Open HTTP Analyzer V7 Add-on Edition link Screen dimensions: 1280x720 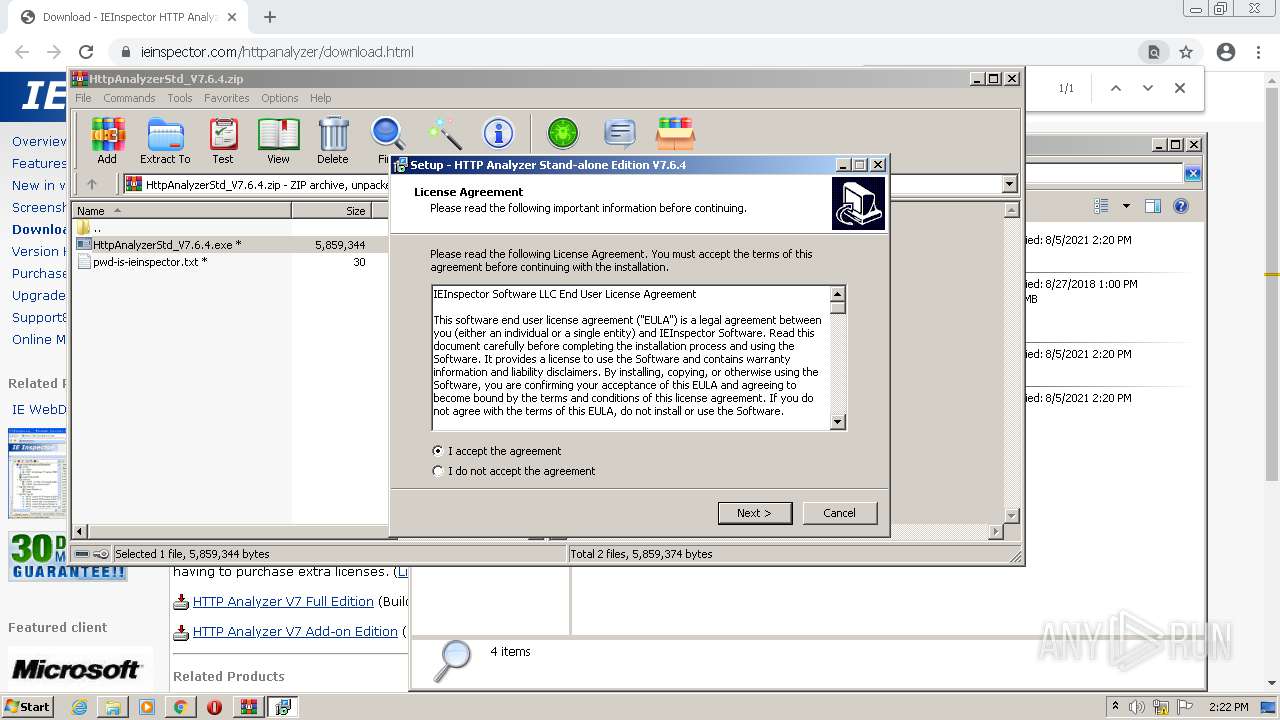[x=295, y=631]
